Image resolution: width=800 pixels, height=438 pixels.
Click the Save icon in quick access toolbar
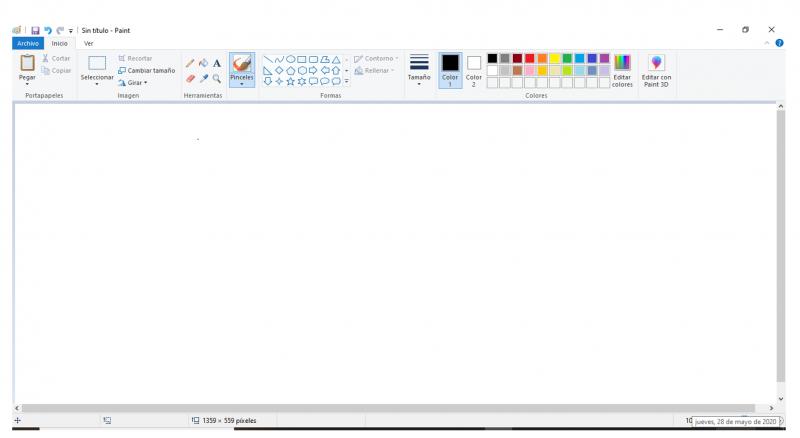pos(34,30)
